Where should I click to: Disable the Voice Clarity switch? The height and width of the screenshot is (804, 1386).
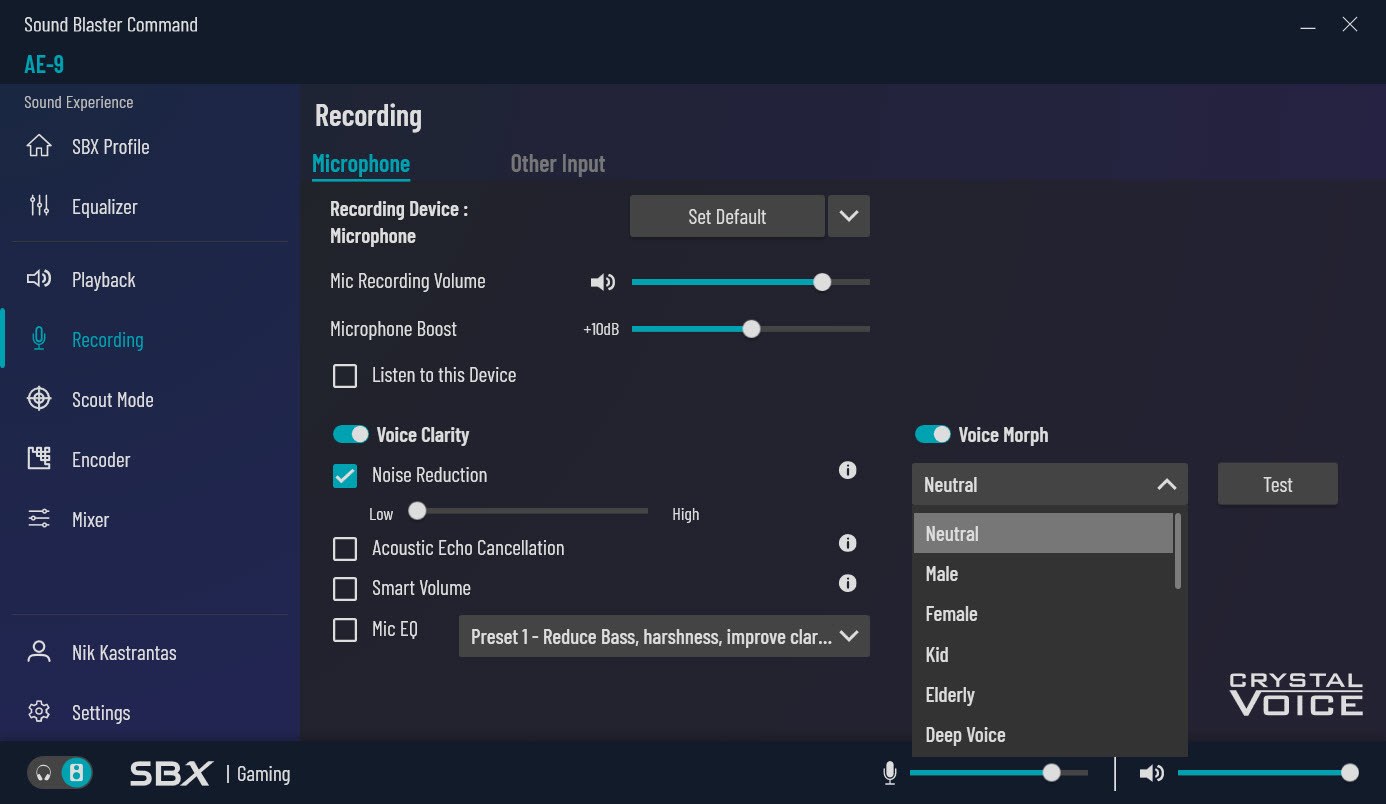(351, 434)
